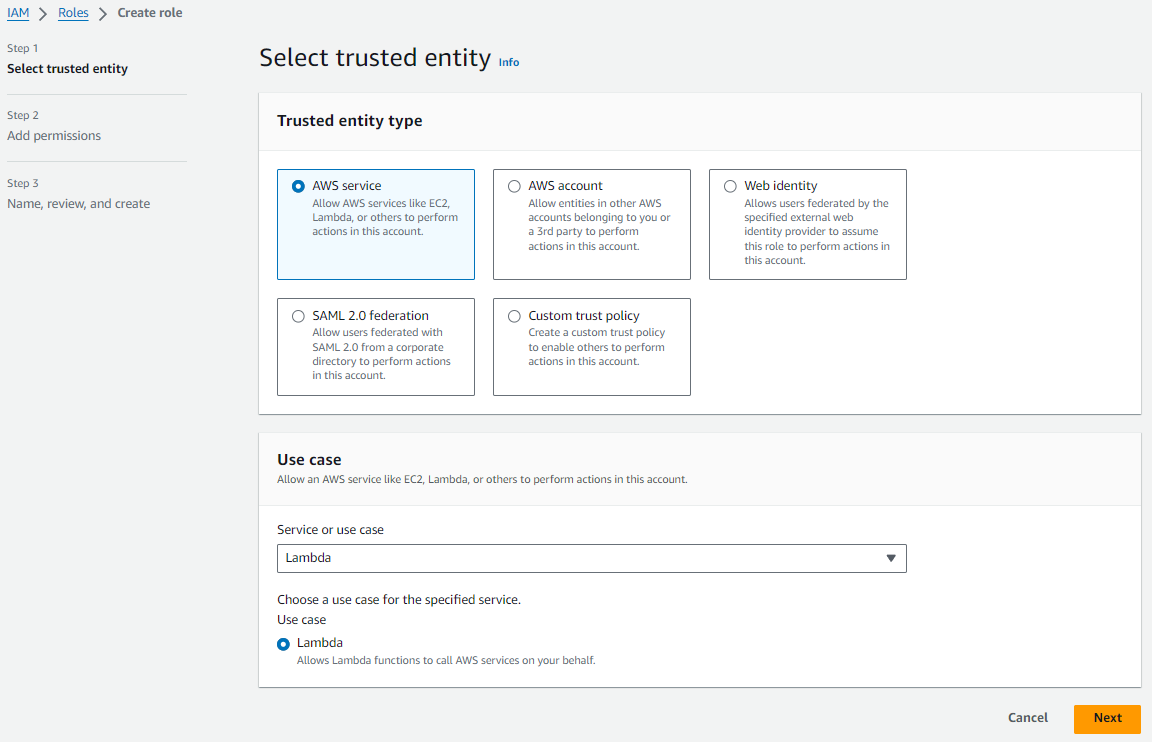This screenshot has width=1152, height=742.
Task: Open the Create role breadcrumb entry
Action: [x=150, y=12]
